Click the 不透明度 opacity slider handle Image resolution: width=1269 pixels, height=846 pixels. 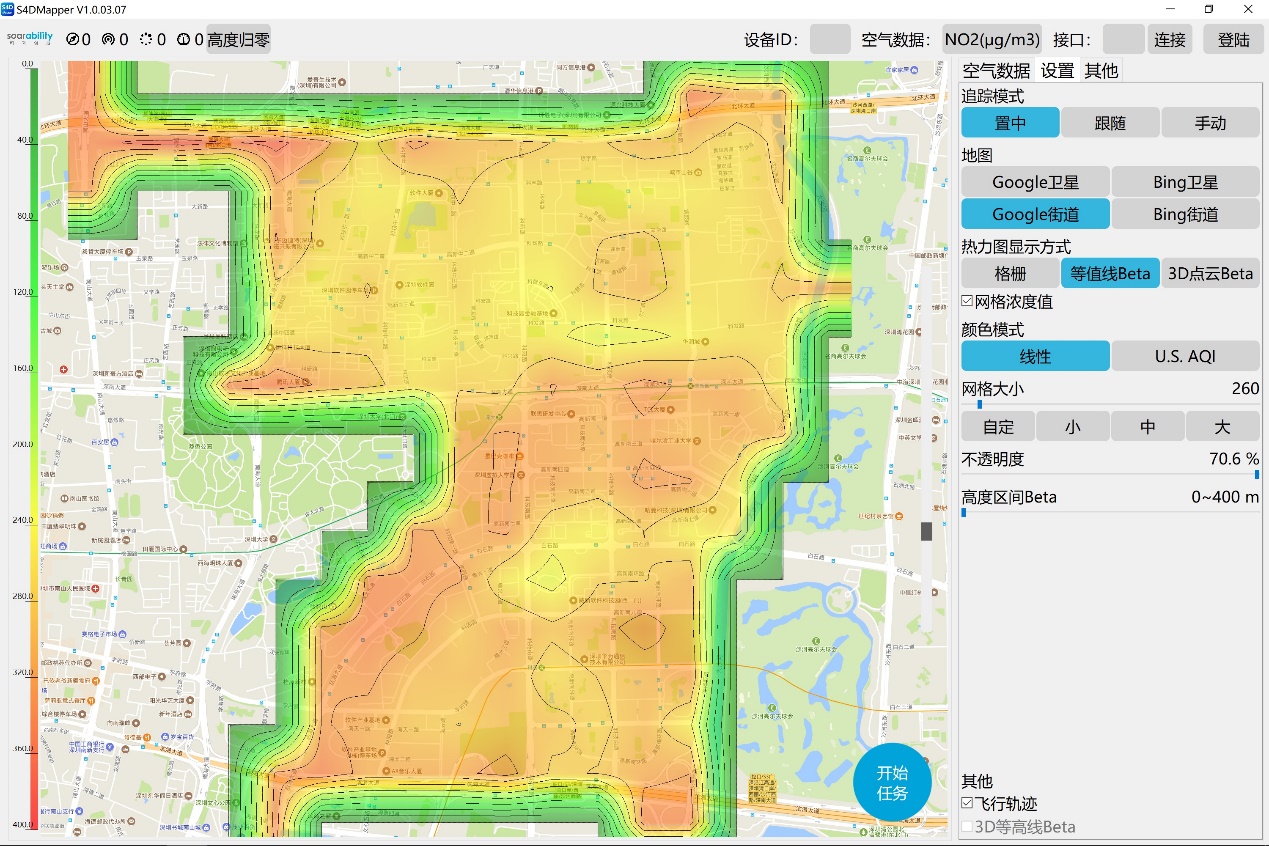(x=1256, y=474)
